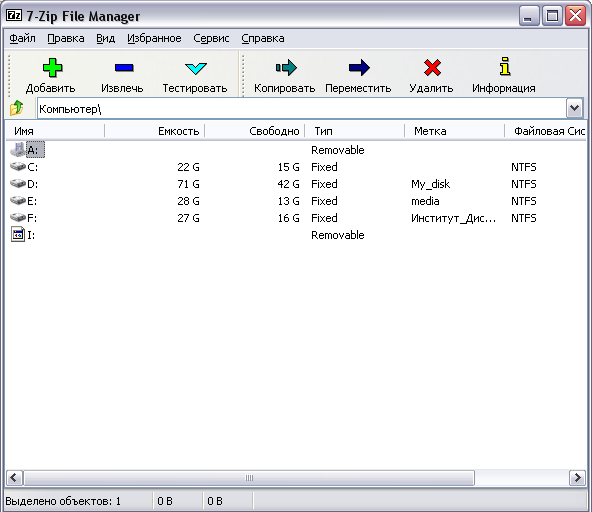Select the floppy drive A: icon
Screen dimensions: 592x512
point(17,150)
